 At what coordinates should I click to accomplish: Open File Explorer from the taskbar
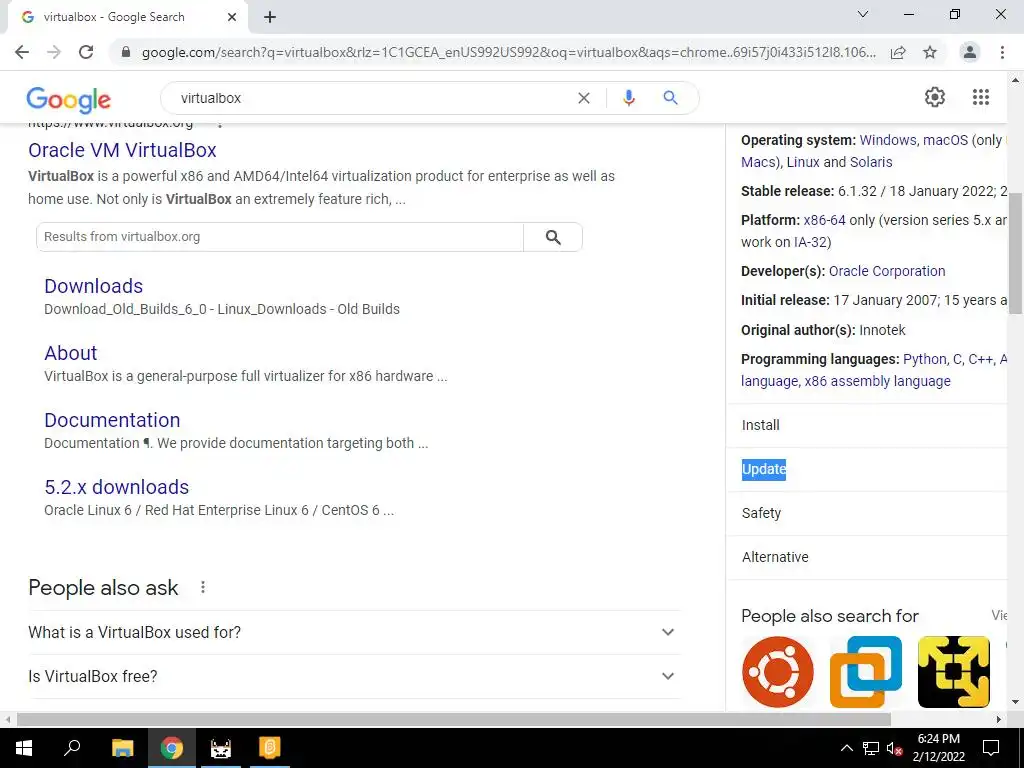click(122, 748)
